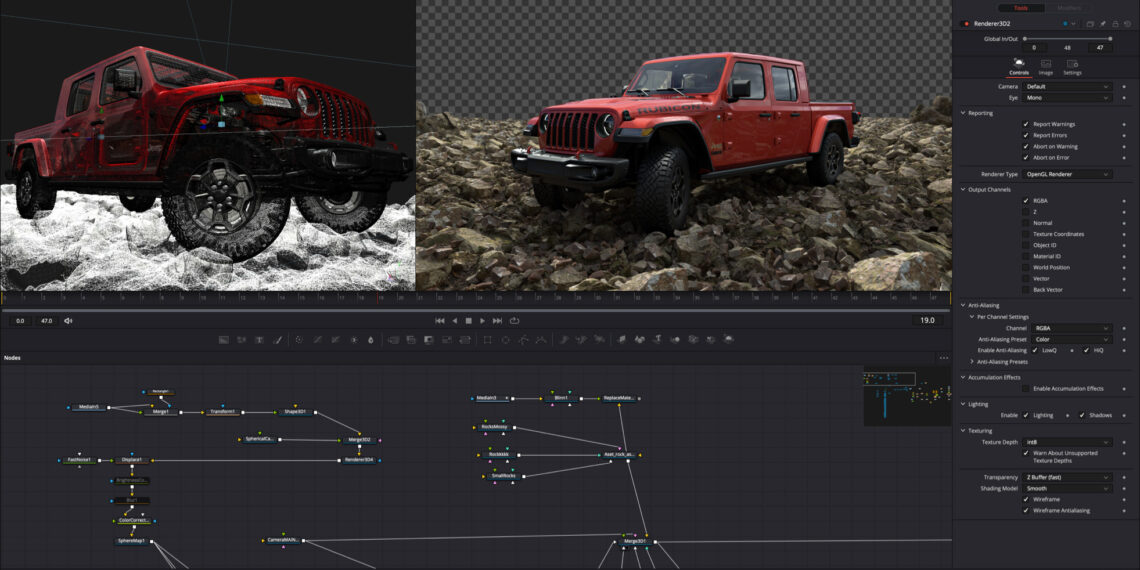Click the Stop playback button
Viewport: 1140px width, 570px height.
pos(469,321)
